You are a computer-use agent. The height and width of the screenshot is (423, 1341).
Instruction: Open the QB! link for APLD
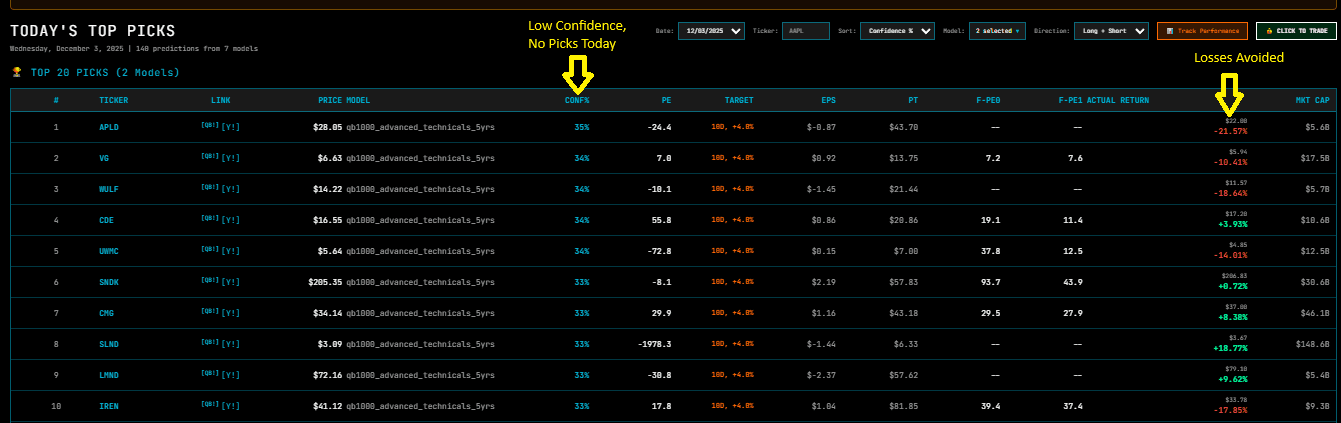pyautogui.click(x=209, y=127)
